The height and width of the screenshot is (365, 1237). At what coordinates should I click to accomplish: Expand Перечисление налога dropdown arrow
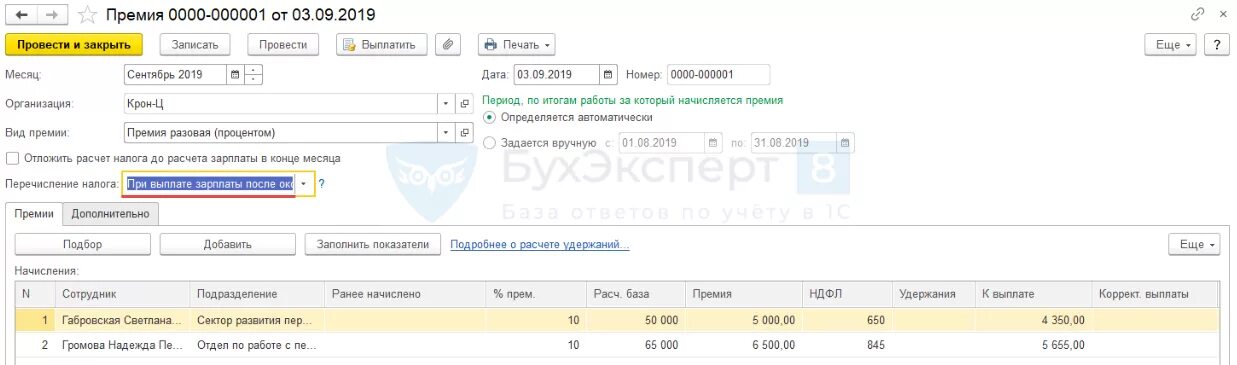point(304,184)
